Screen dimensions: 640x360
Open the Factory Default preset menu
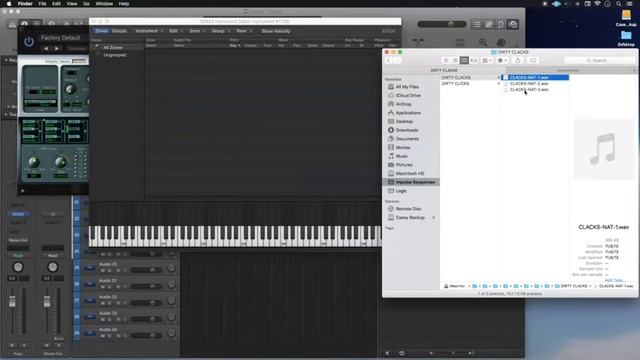60,38
